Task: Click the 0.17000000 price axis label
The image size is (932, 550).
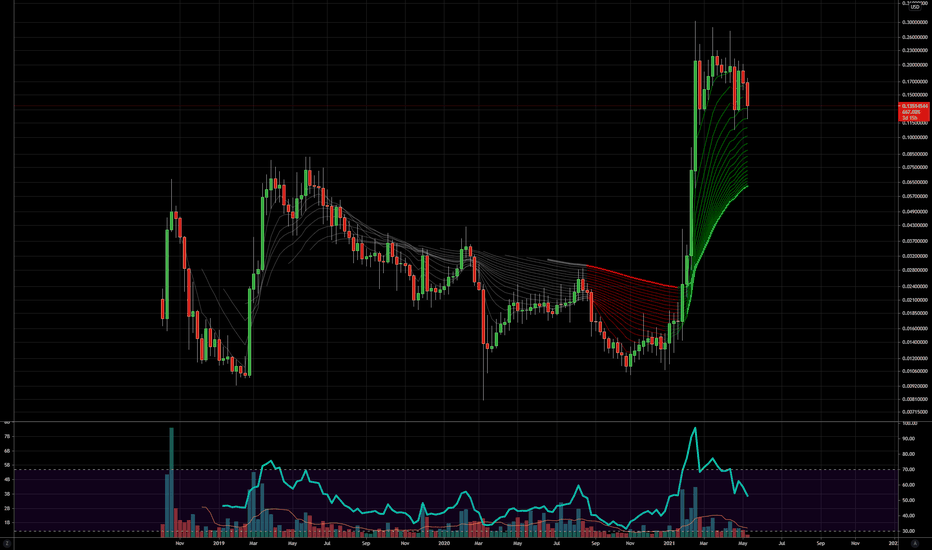Action: (915, 81)
